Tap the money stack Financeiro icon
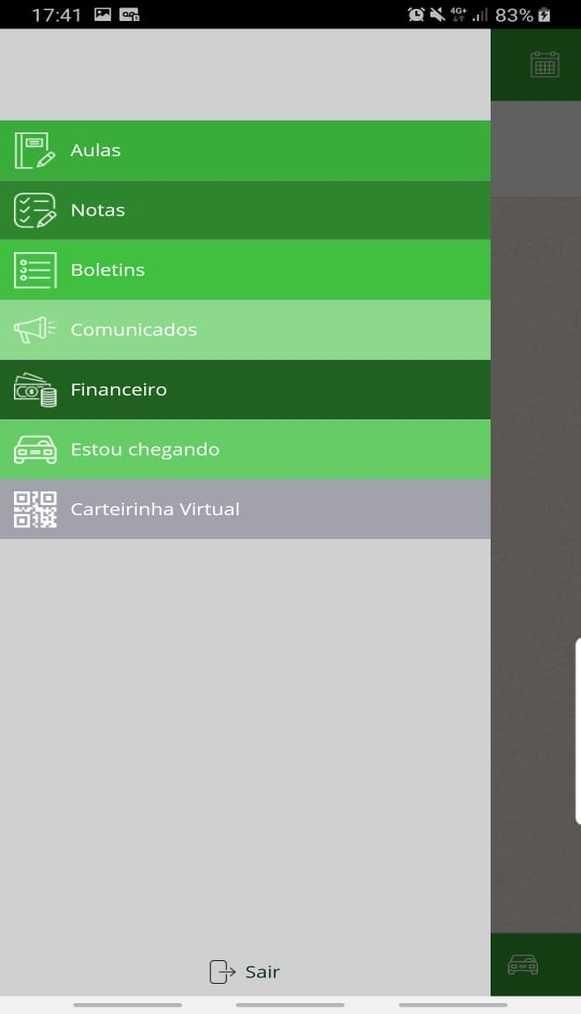 click(35, 390)
